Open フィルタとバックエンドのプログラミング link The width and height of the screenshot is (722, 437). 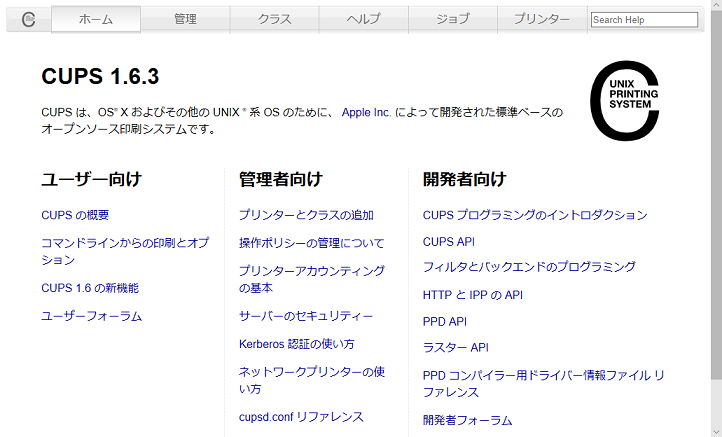pyautogui.click(x=529, y=267)
